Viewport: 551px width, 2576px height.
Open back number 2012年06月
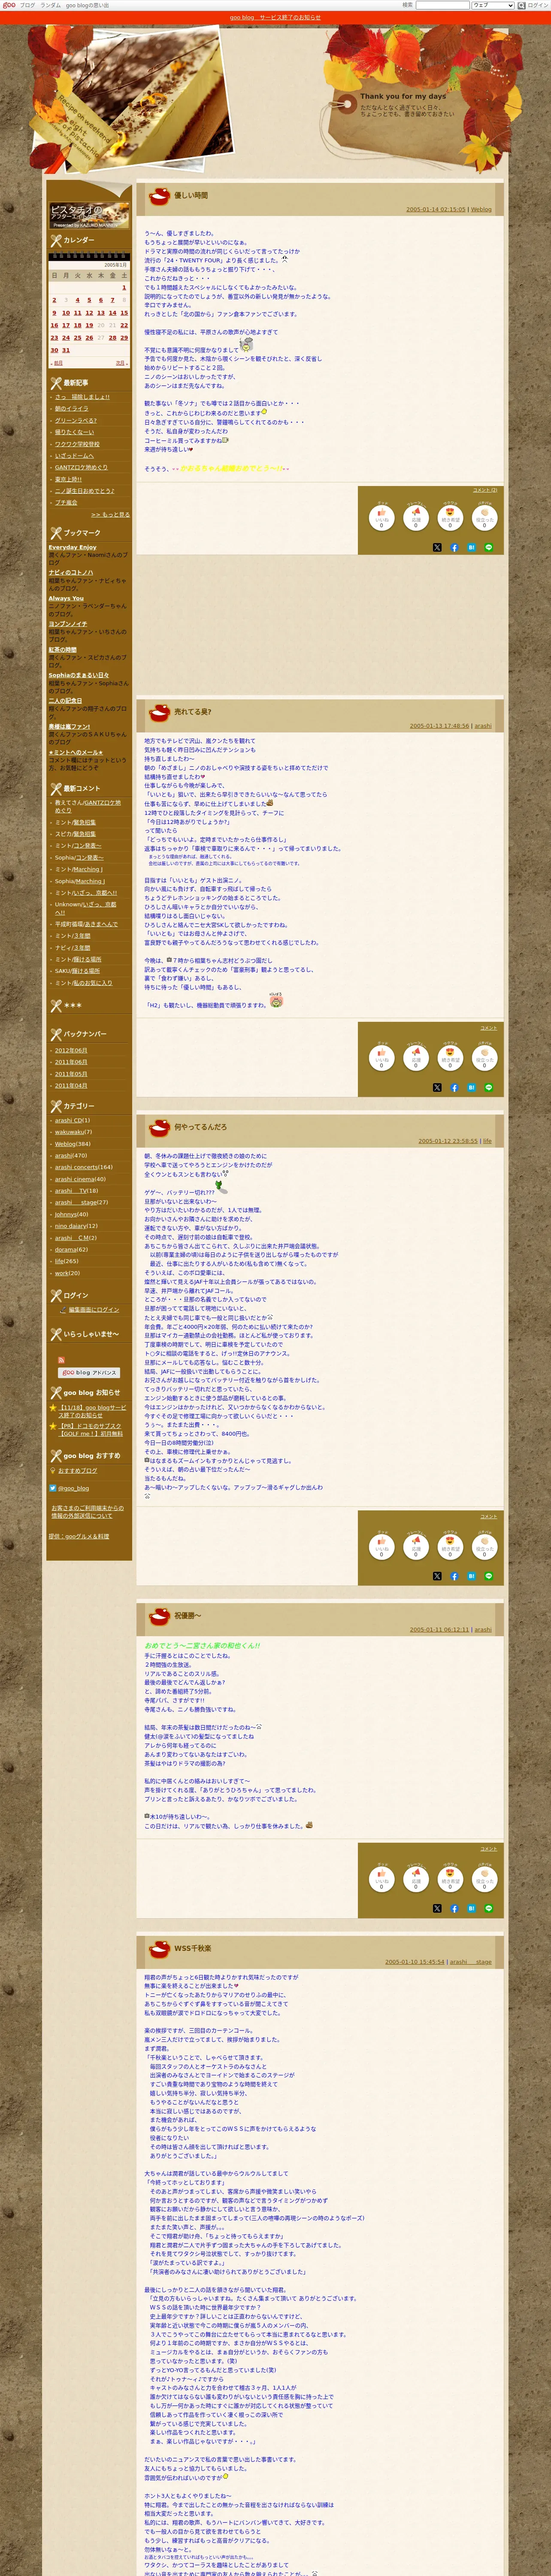[71, 1050]
